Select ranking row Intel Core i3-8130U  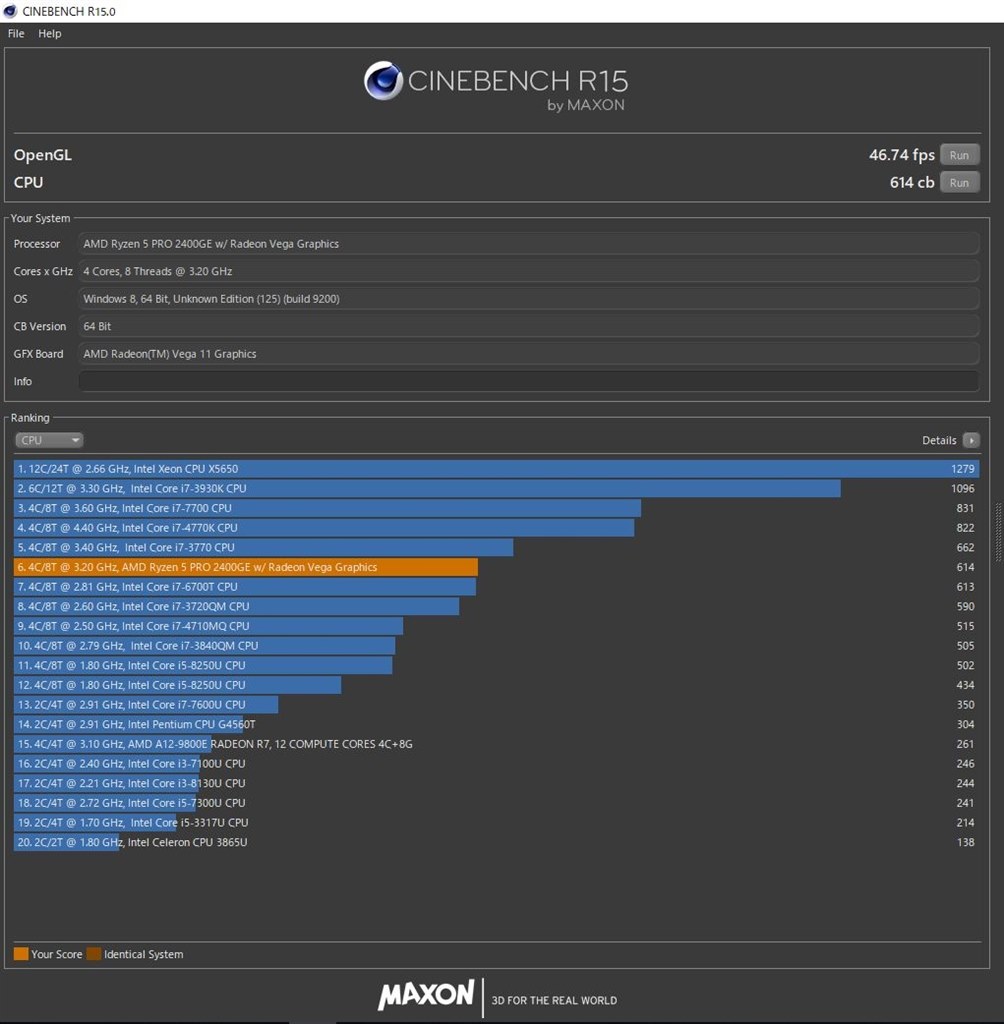[x=496, y=783]
